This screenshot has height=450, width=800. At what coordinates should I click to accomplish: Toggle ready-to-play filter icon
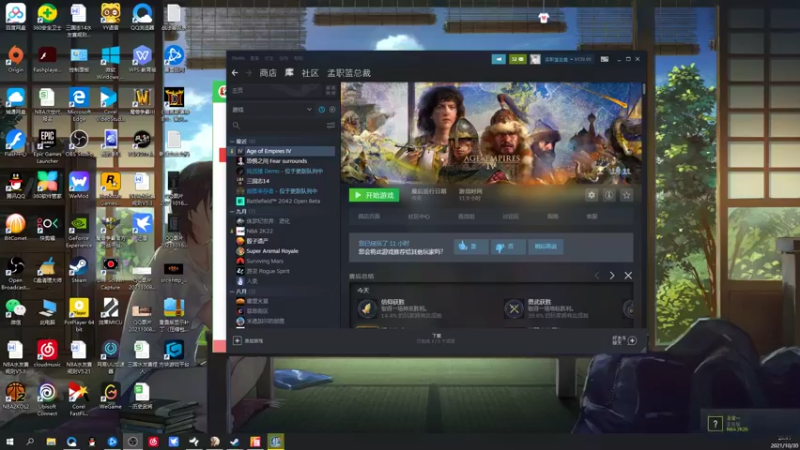332,110
